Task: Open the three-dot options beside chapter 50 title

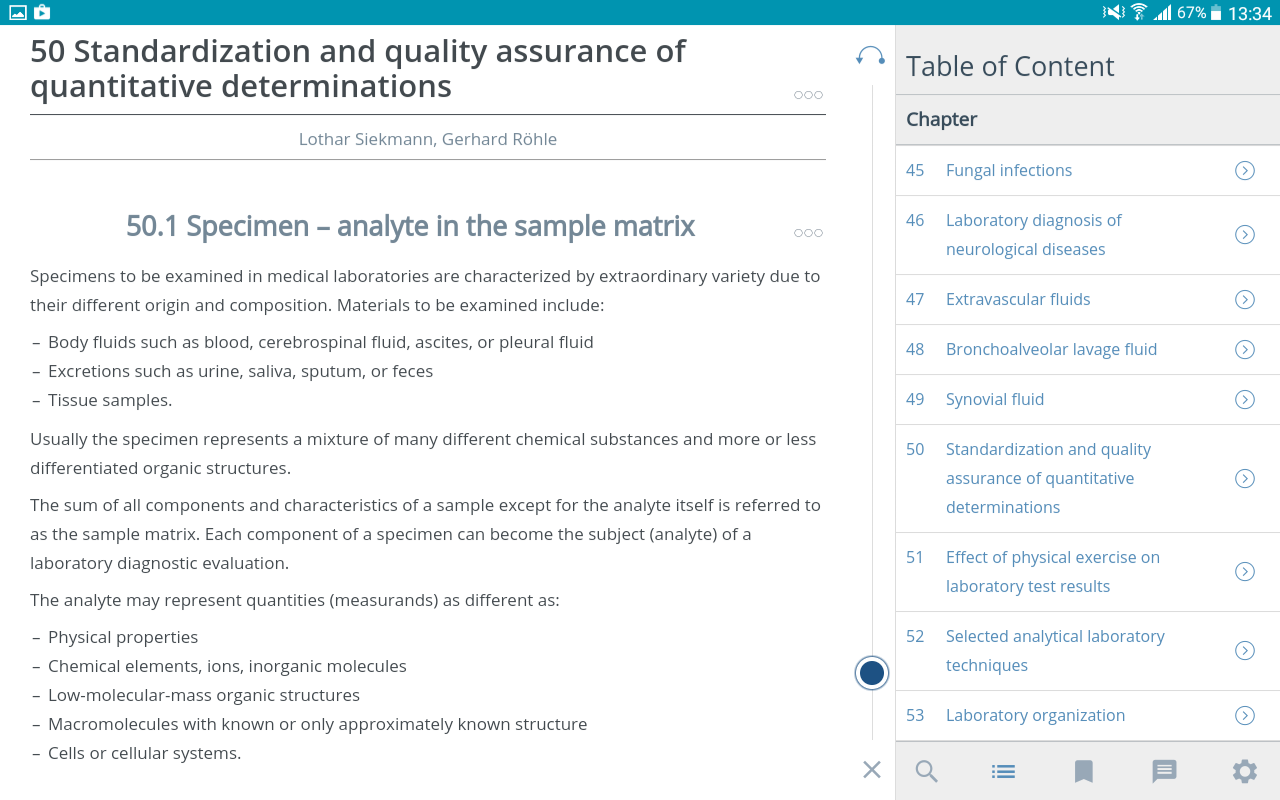Action: pos(808,95)
